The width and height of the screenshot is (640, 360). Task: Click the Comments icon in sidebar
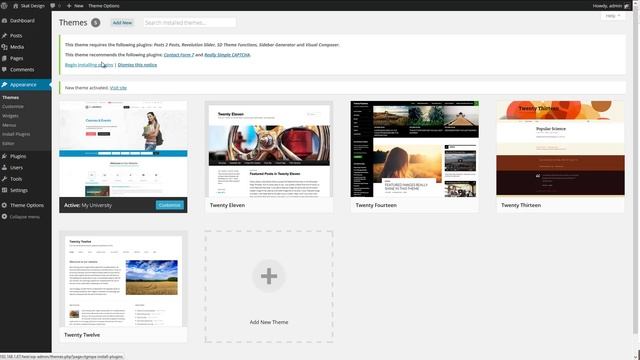pyautogui.click(x=4, y=69)
